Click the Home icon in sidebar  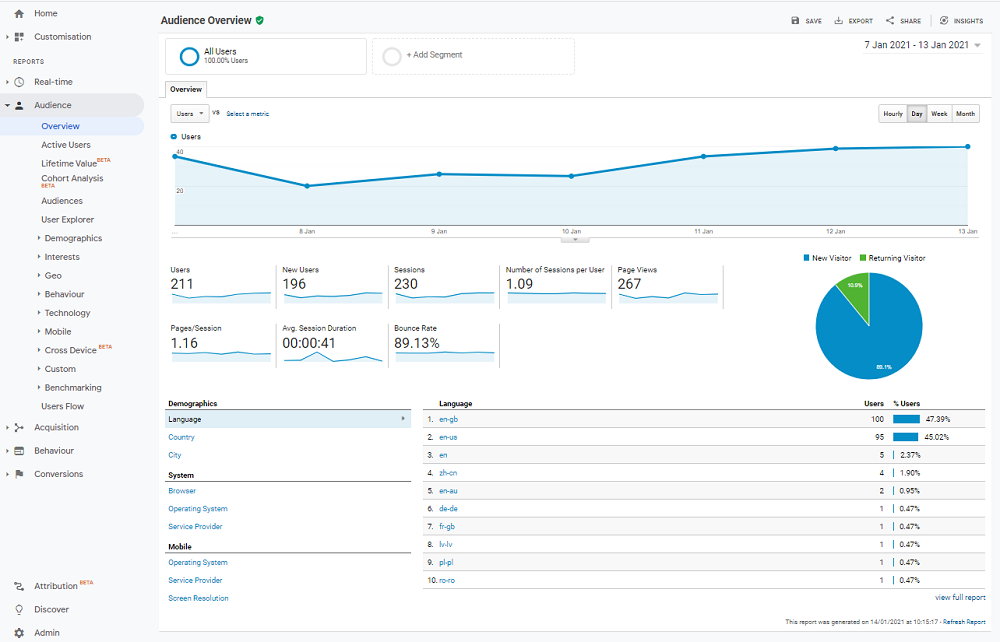(19, 13)
